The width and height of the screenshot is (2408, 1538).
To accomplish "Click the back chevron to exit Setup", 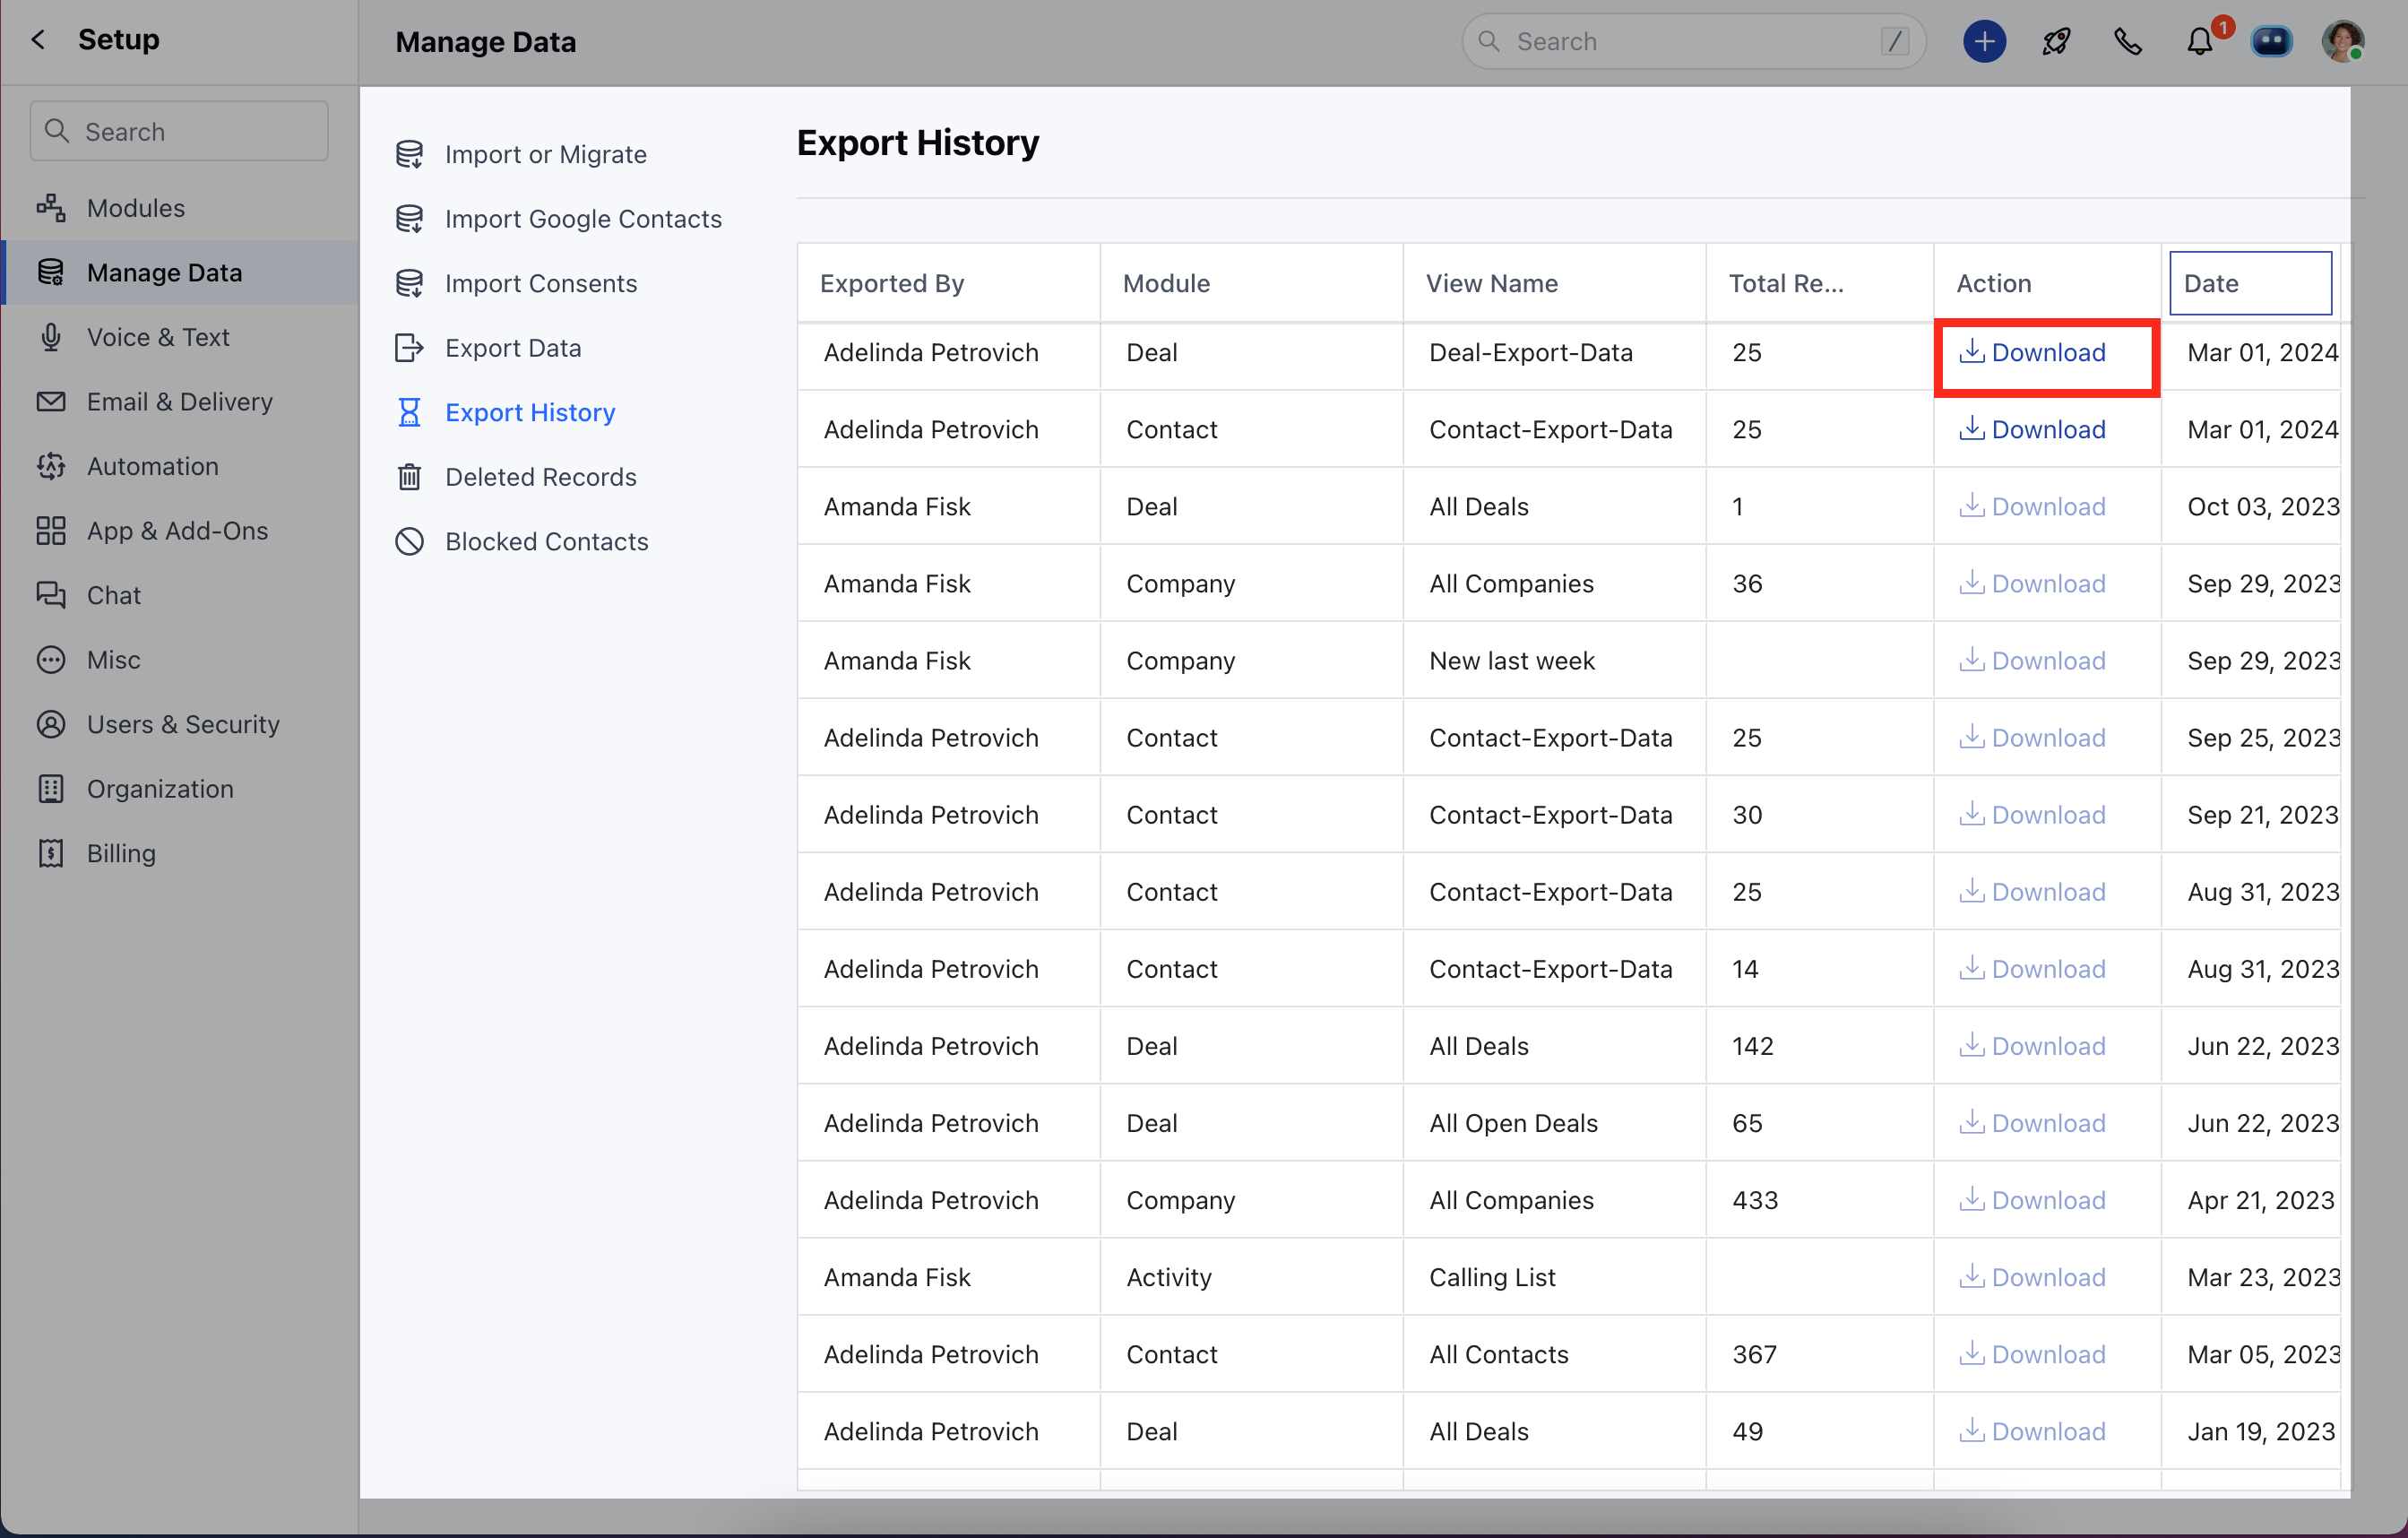I will coord(37,39).
